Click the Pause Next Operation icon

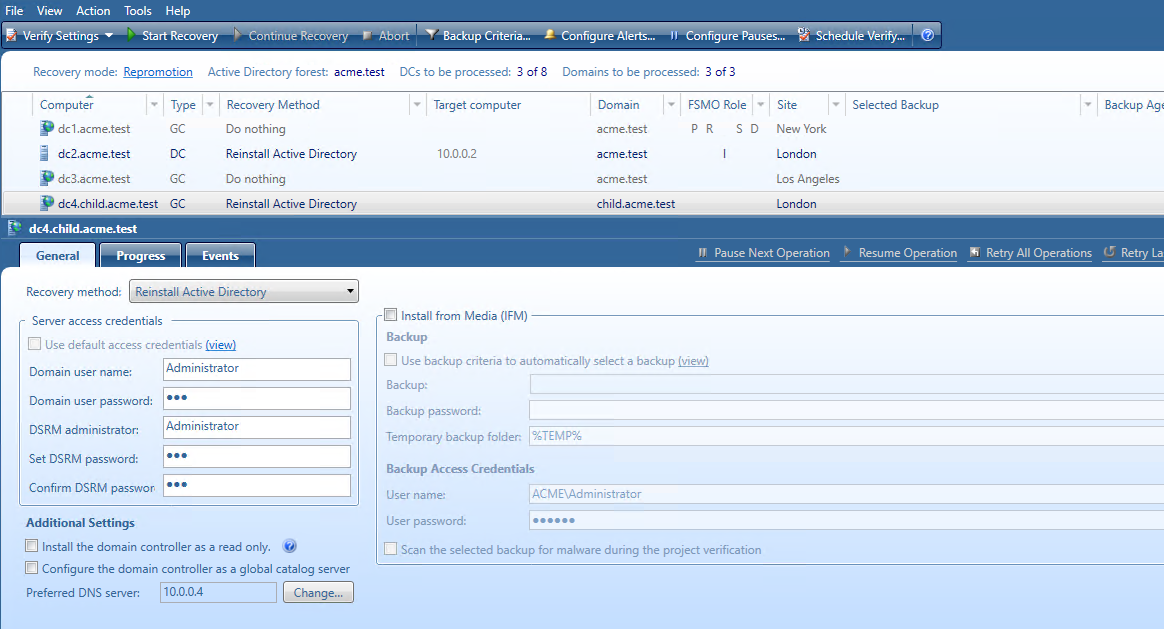click(702, 252)
